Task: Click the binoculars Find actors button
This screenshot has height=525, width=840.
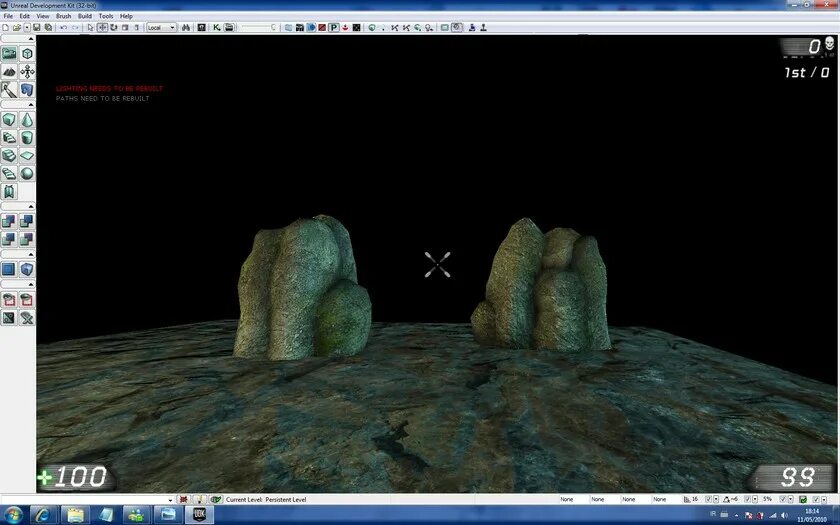Action: [x=185, y=27]
